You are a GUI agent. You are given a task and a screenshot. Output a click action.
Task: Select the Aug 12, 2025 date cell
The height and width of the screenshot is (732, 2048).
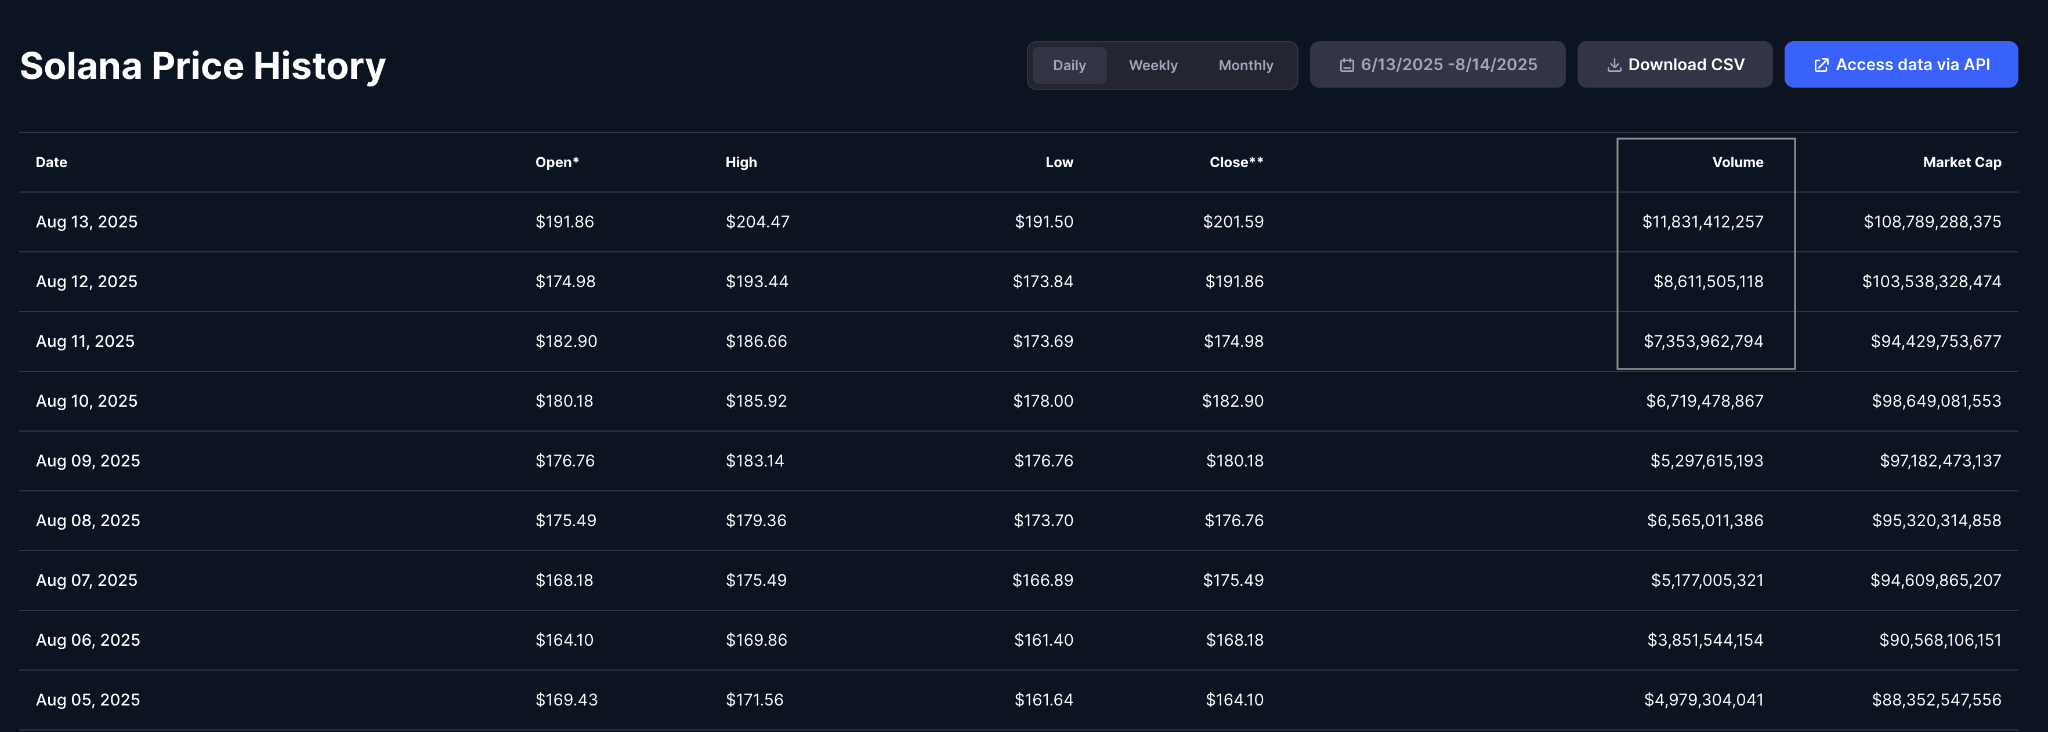click(87, 282)
